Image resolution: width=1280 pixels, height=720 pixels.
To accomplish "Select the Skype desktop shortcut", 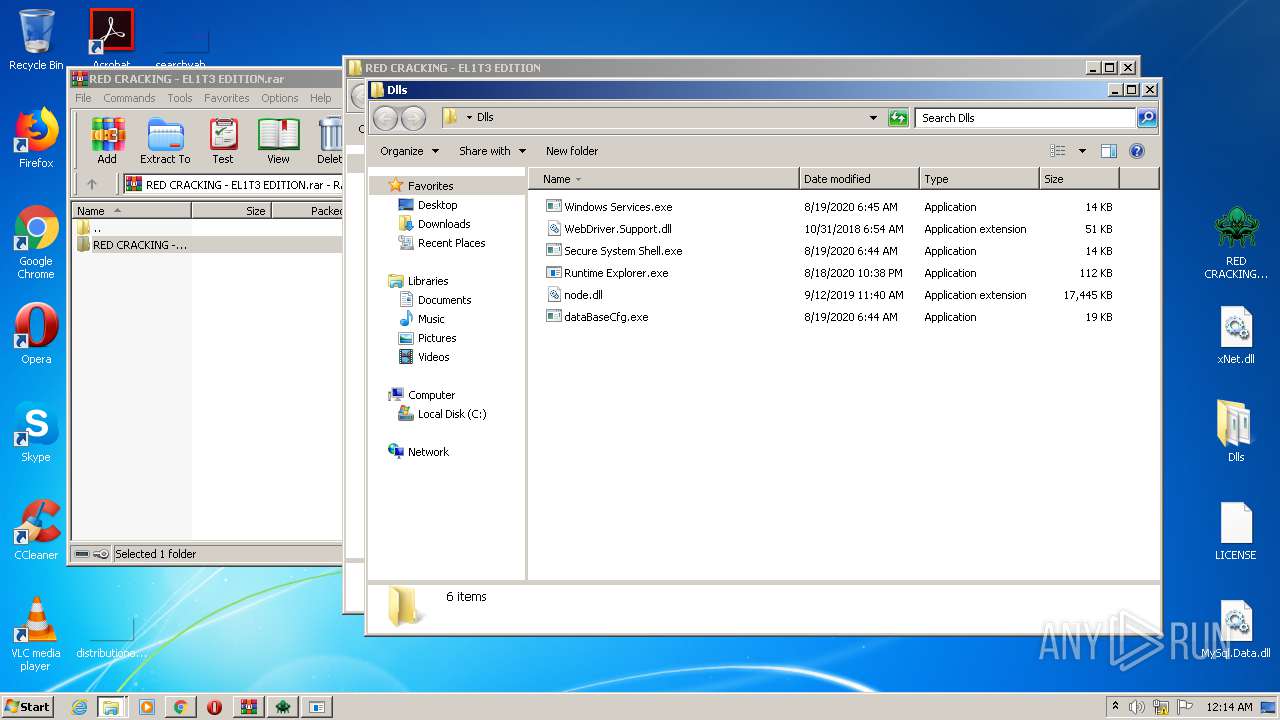I will coord(36,432).
